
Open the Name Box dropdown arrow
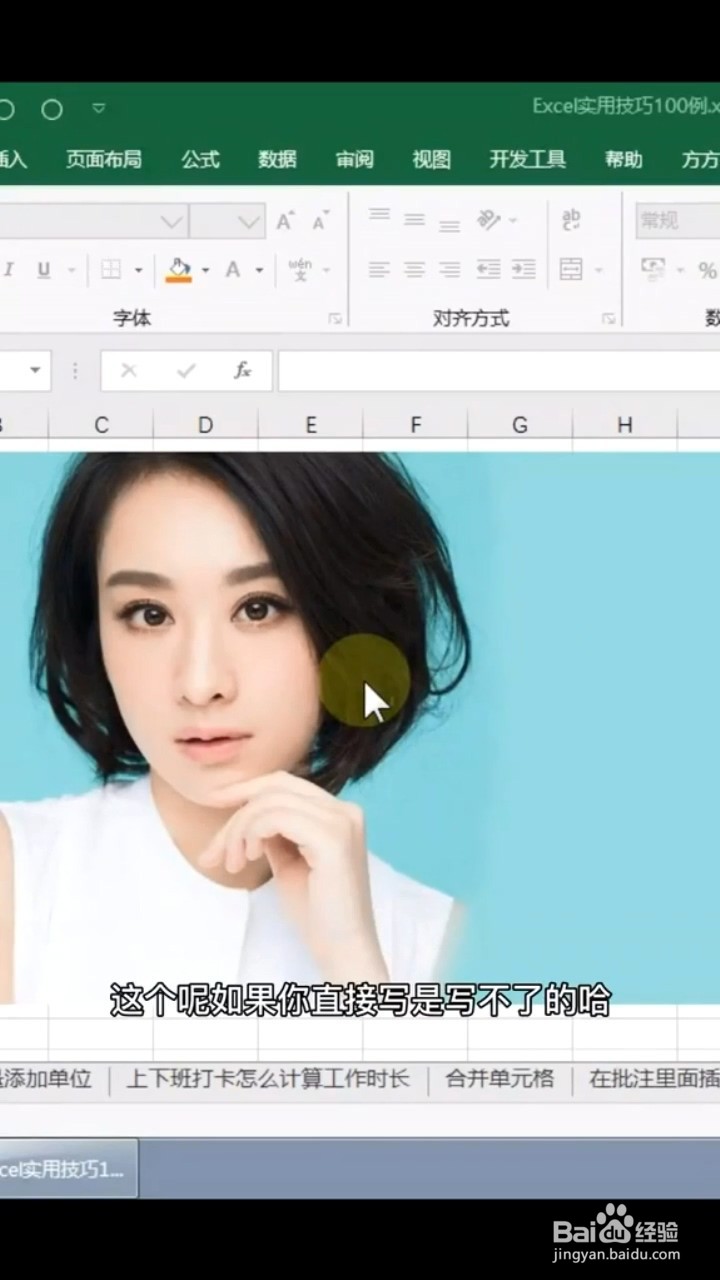(35, 371)
